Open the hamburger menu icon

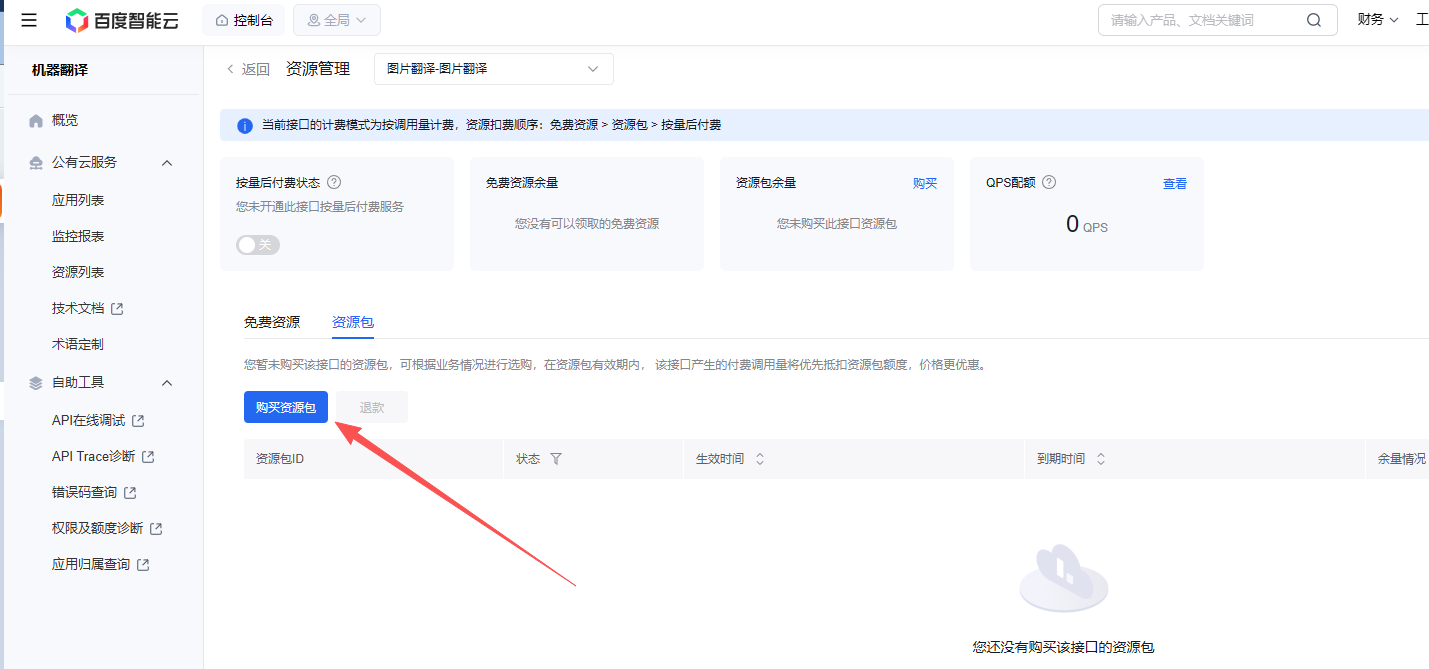(29, 20)
